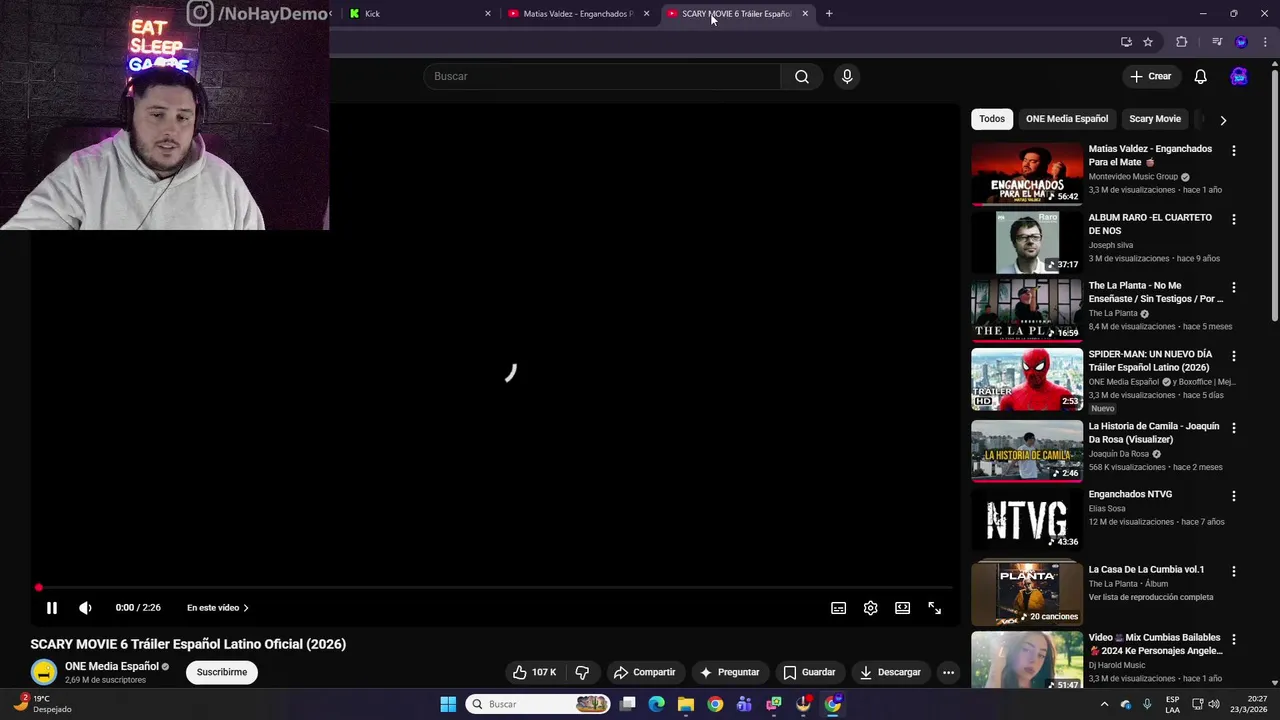Open YouTube notifications bell
1280x720 pixels.
[x=1201, y=76]
